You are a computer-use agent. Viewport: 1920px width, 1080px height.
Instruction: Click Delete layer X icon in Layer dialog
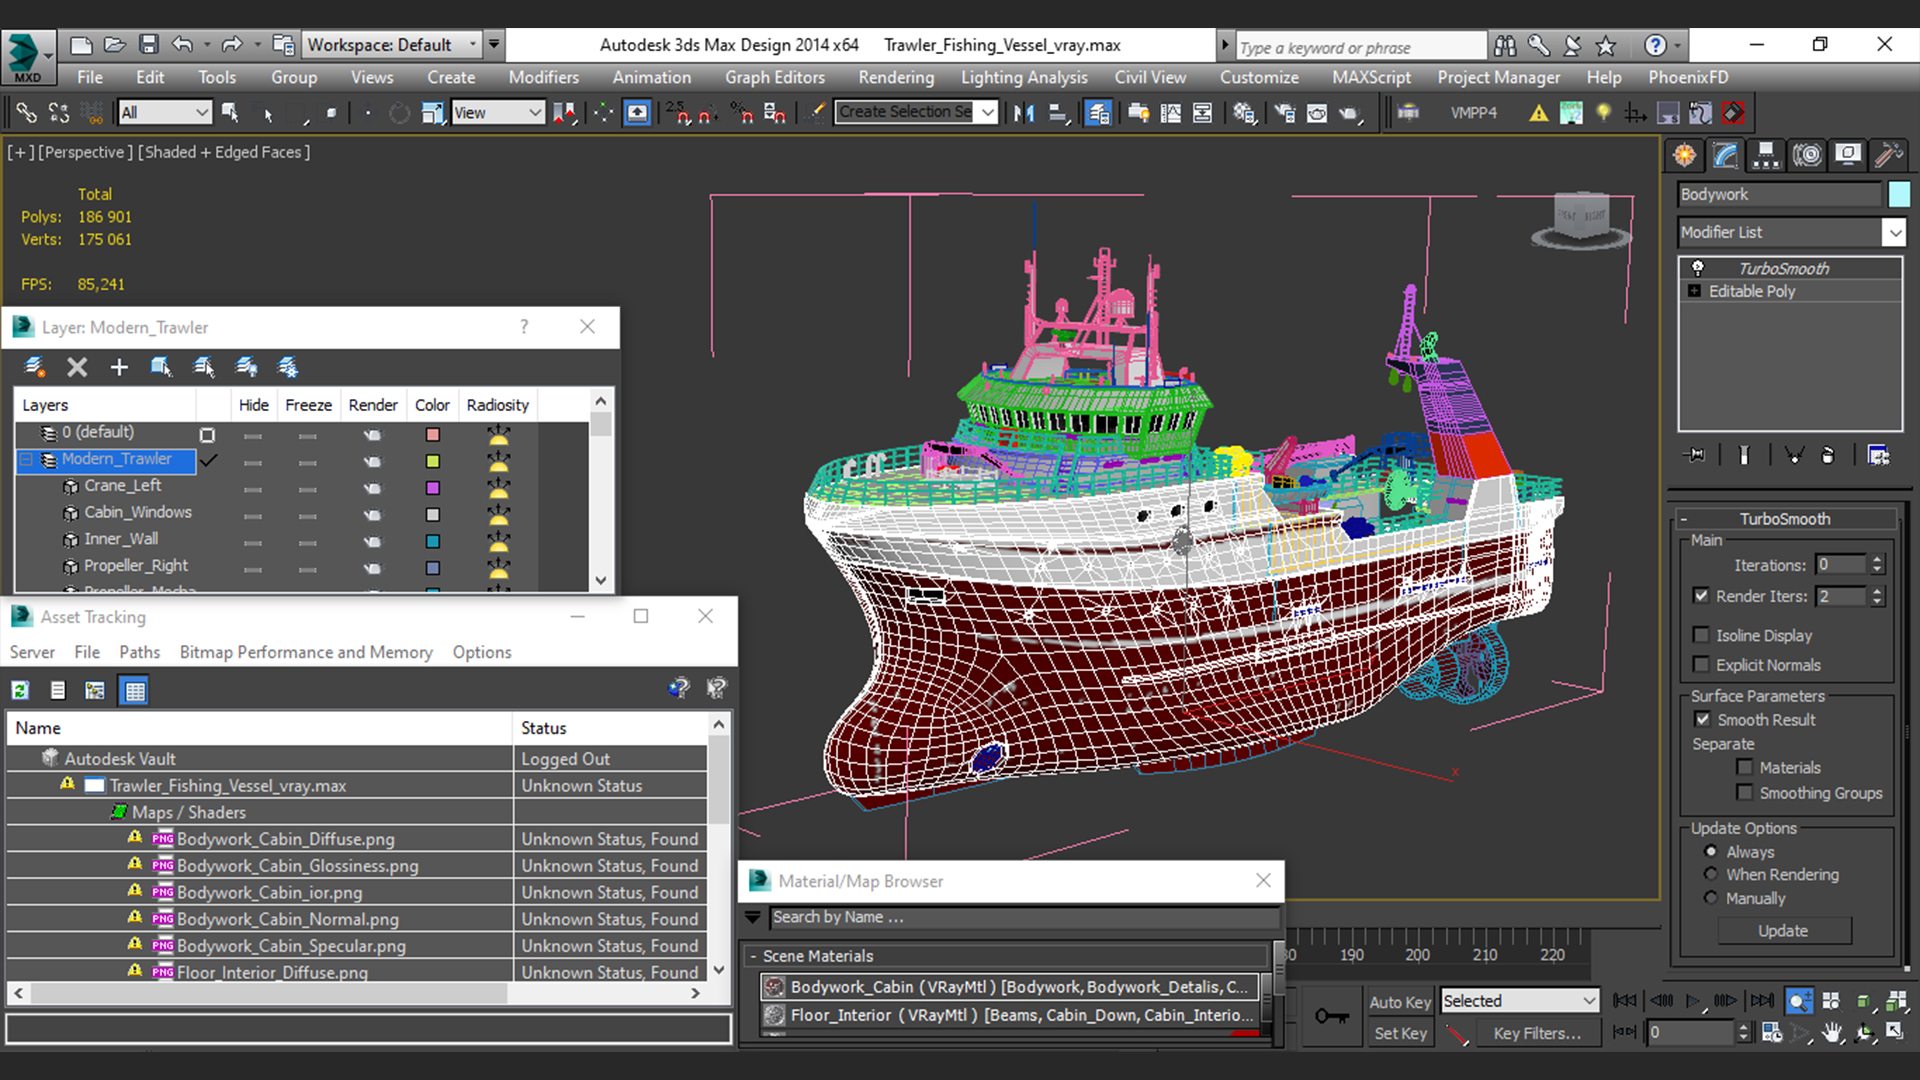[x=77, y=367]
